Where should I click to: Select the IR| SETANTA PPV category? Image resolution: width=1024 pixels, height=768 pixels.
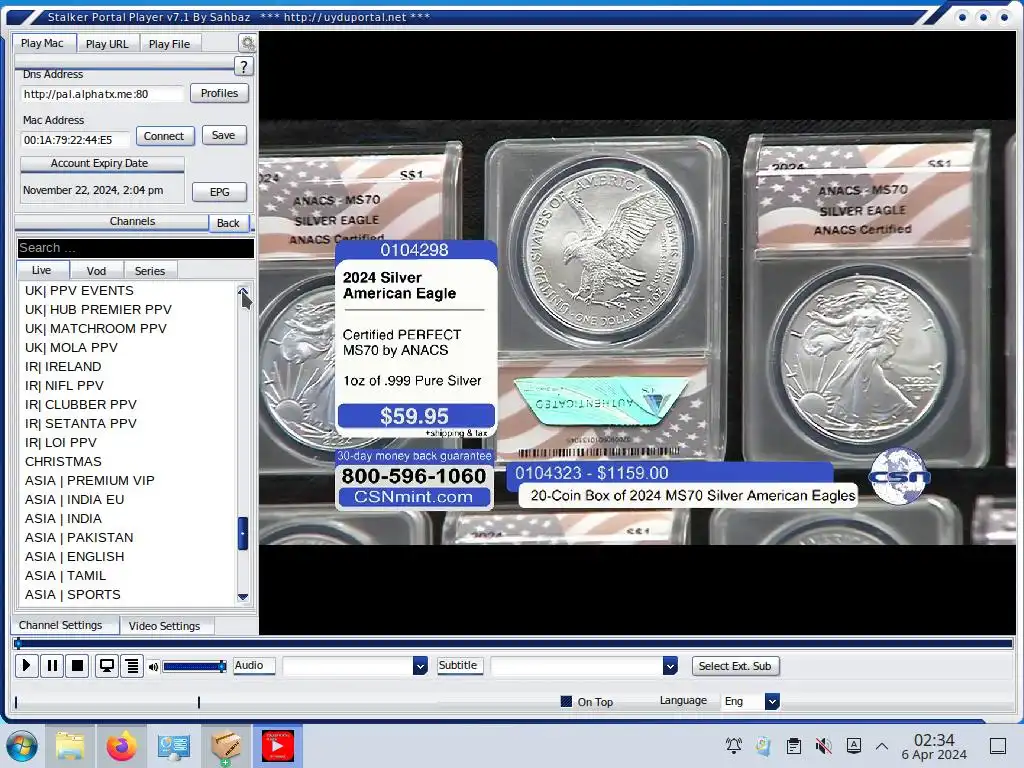click(x=81, y=423)
